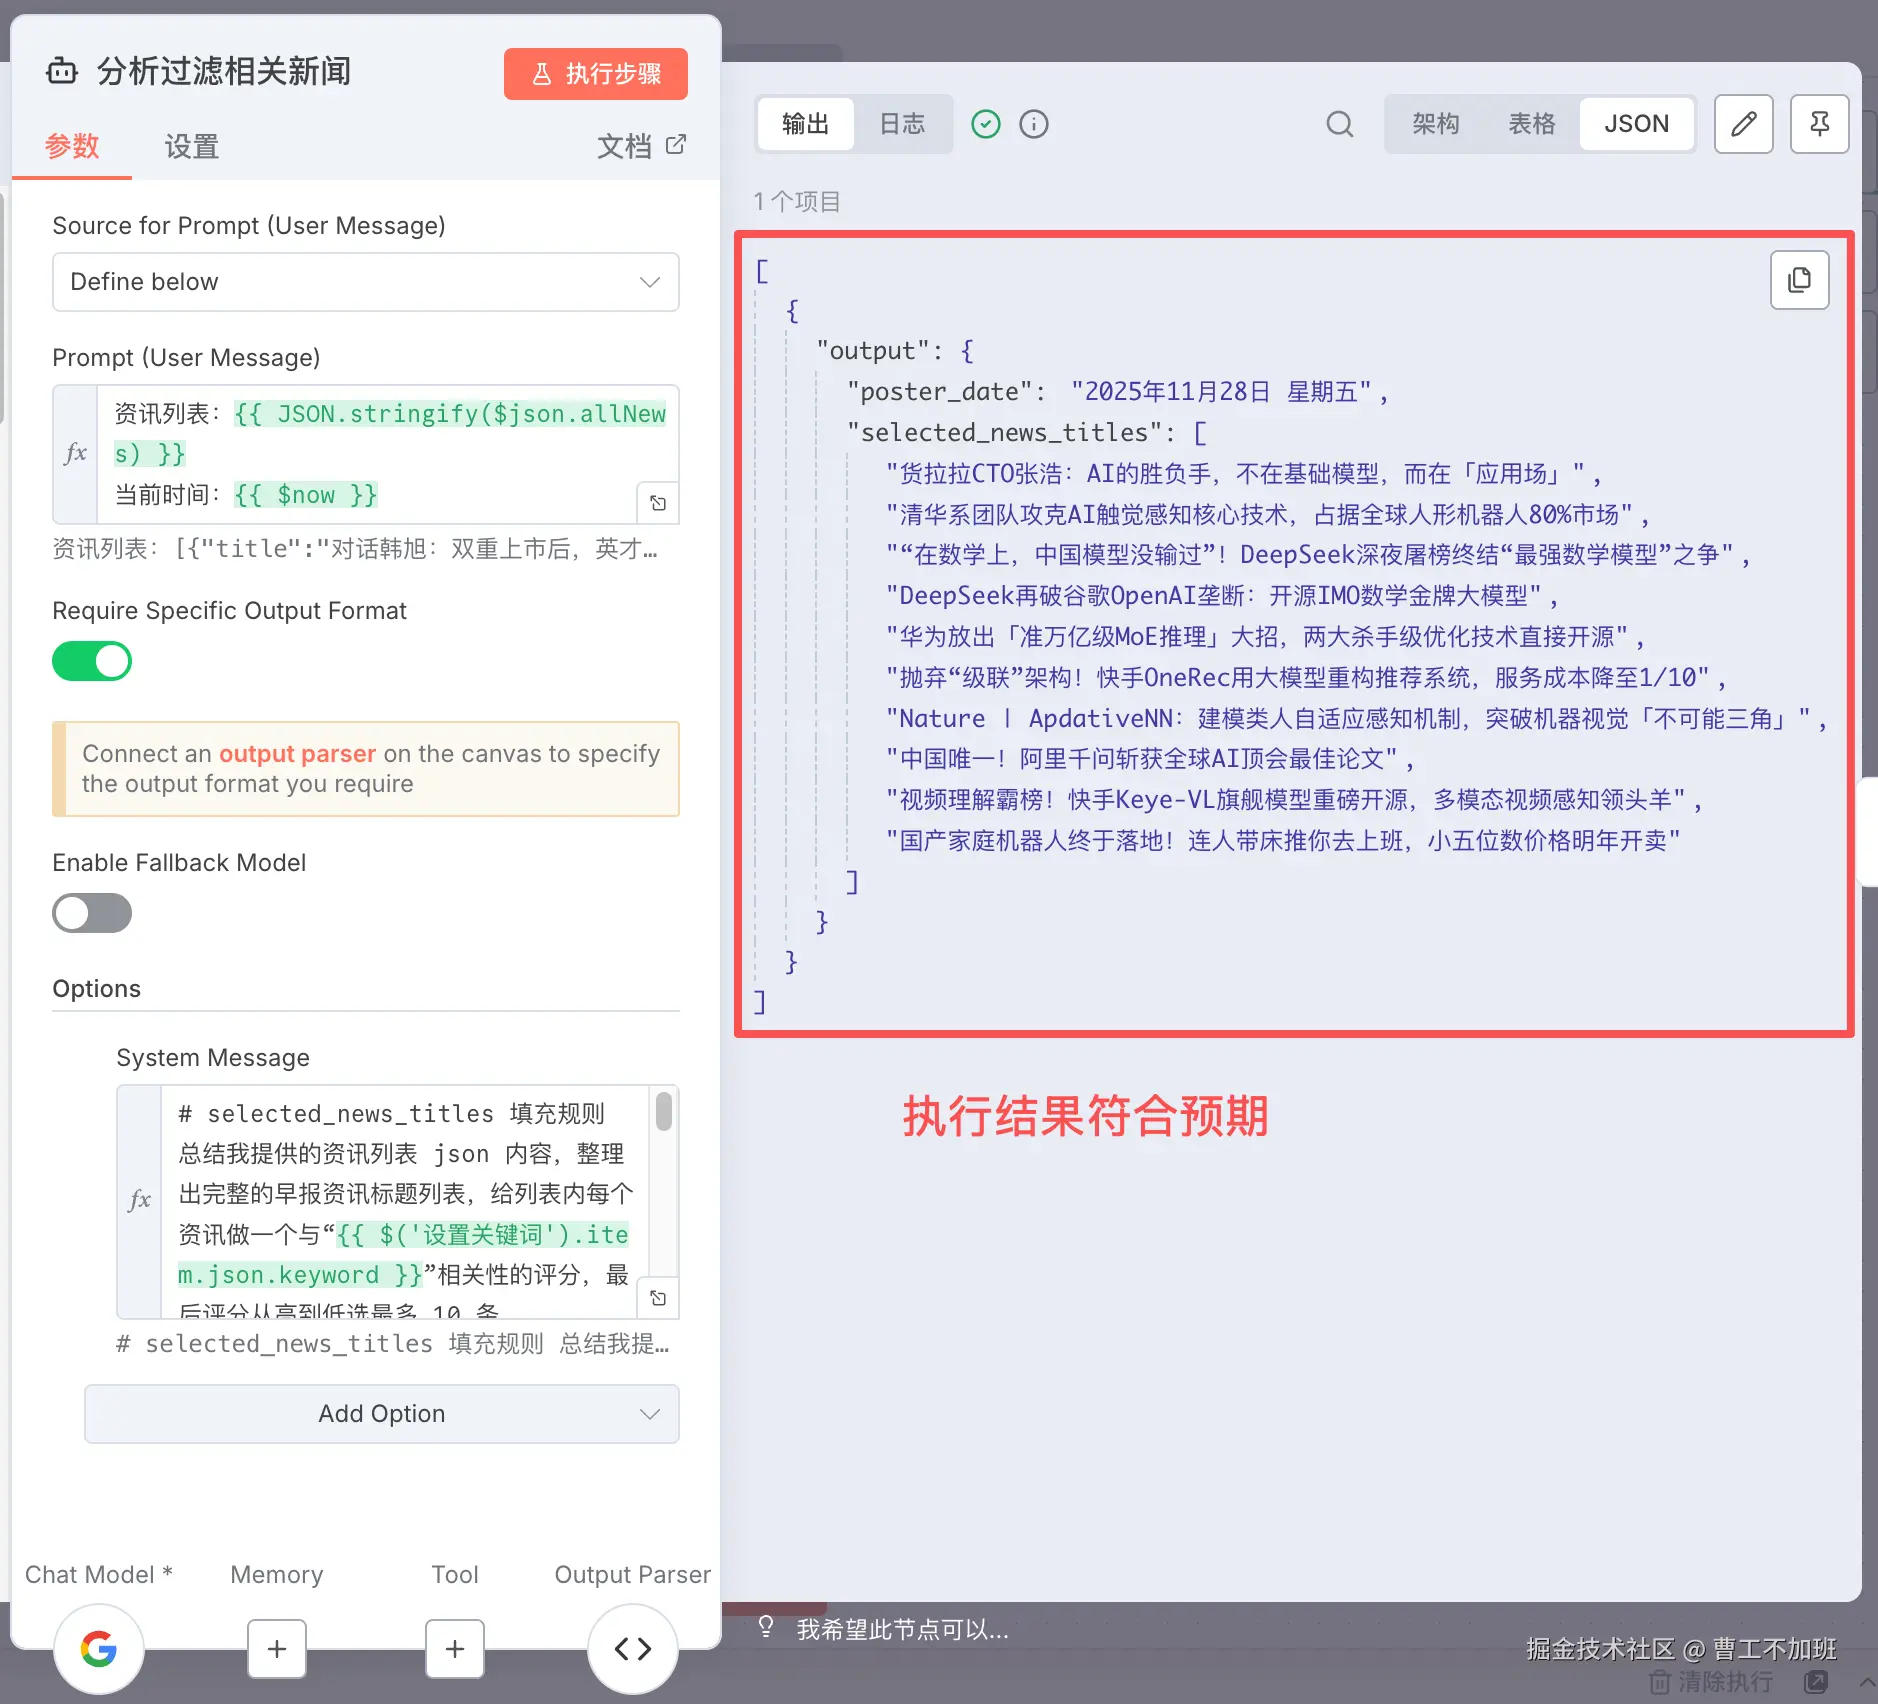Switch output view to 表格
The height and width of the screenshot is (1704, 1878).
click(1531, 124)
